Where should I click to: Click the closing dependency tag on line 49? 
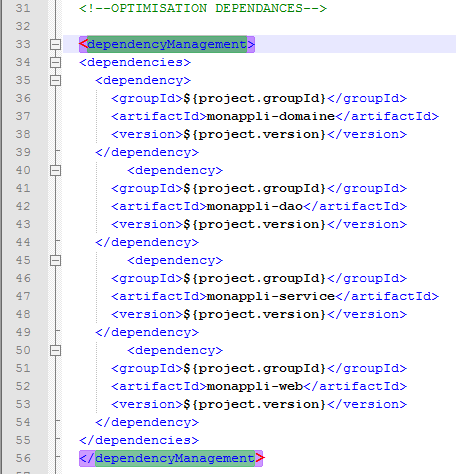[x=147, y=332]
